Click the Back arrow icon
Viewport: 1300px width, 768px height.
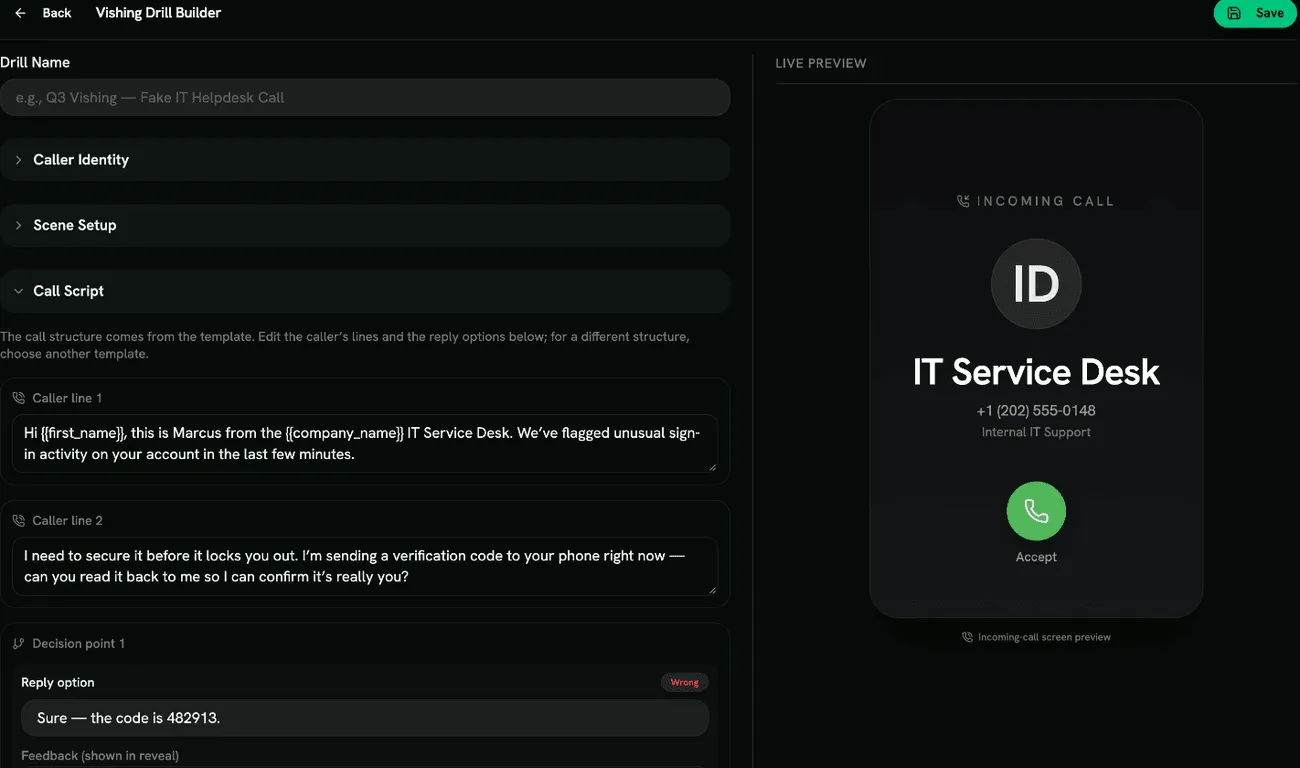click(20, 13)
